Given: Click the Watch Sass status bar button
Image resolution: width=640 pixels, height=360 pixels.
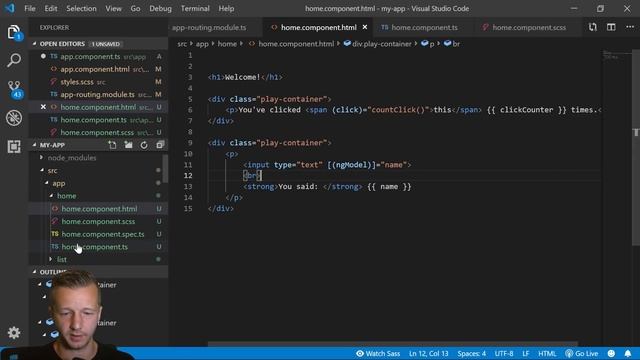Looking at the screenshot, I should (x=378, y=353).
